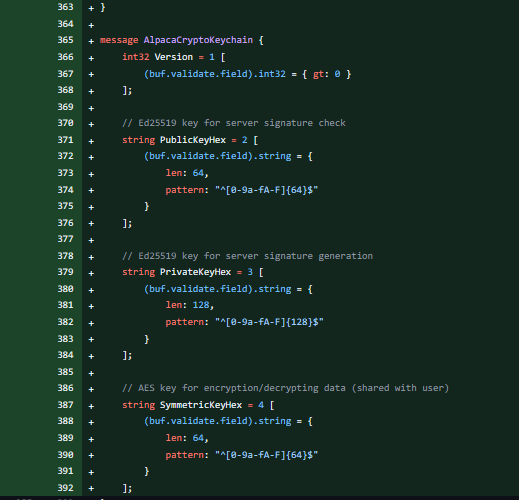Click the AES key comment on line 386
Viewport: 519px width, 500px height.
285,388
